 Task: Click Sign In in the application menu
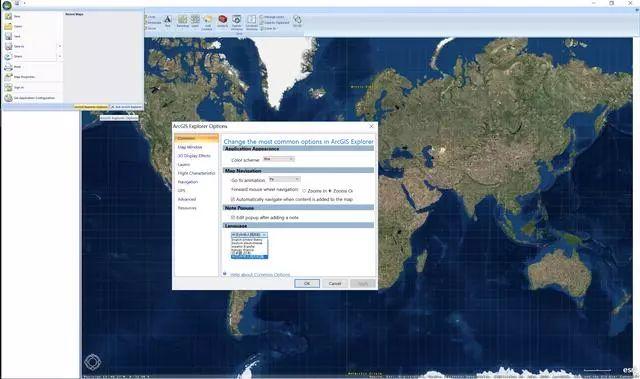32,87
